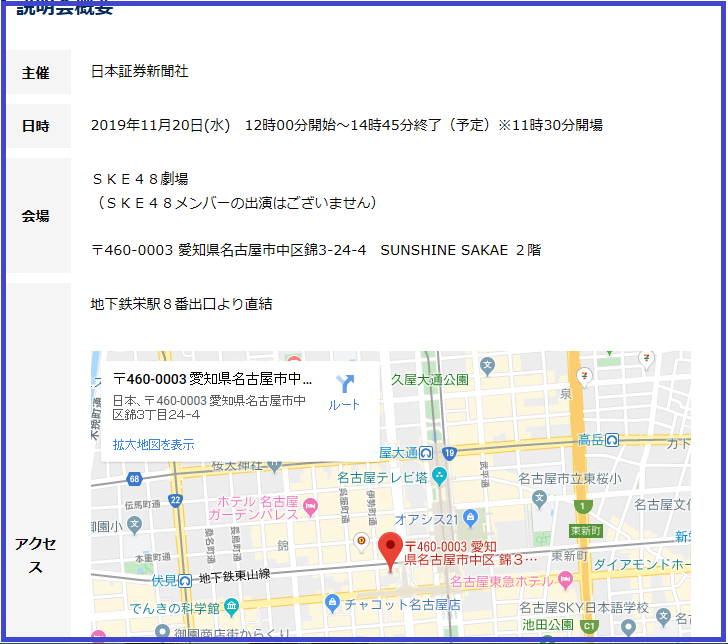
Task: Click 久屋大通 station icon
Action: point(426,453)
